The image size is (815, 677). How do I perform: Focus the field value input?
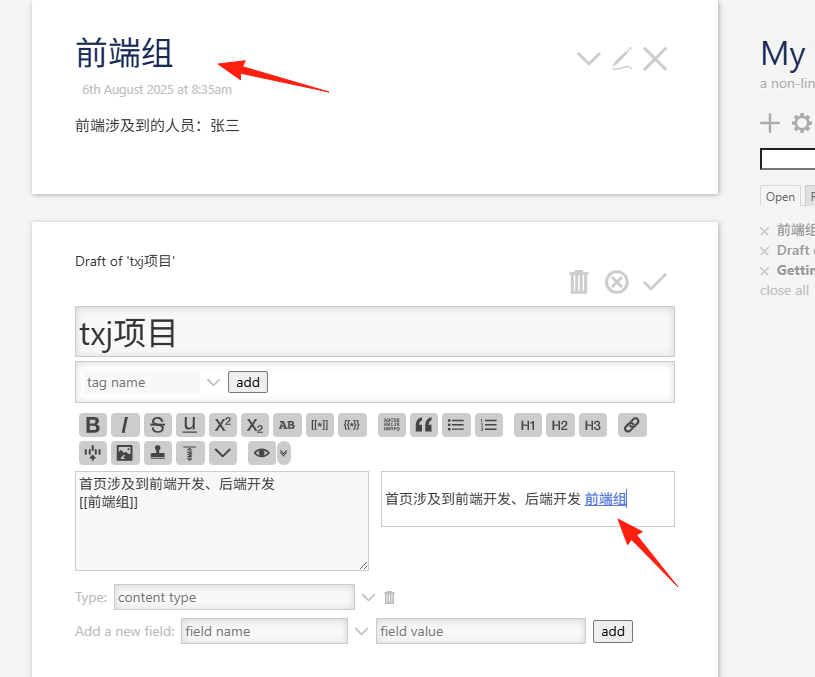(481, 631)
